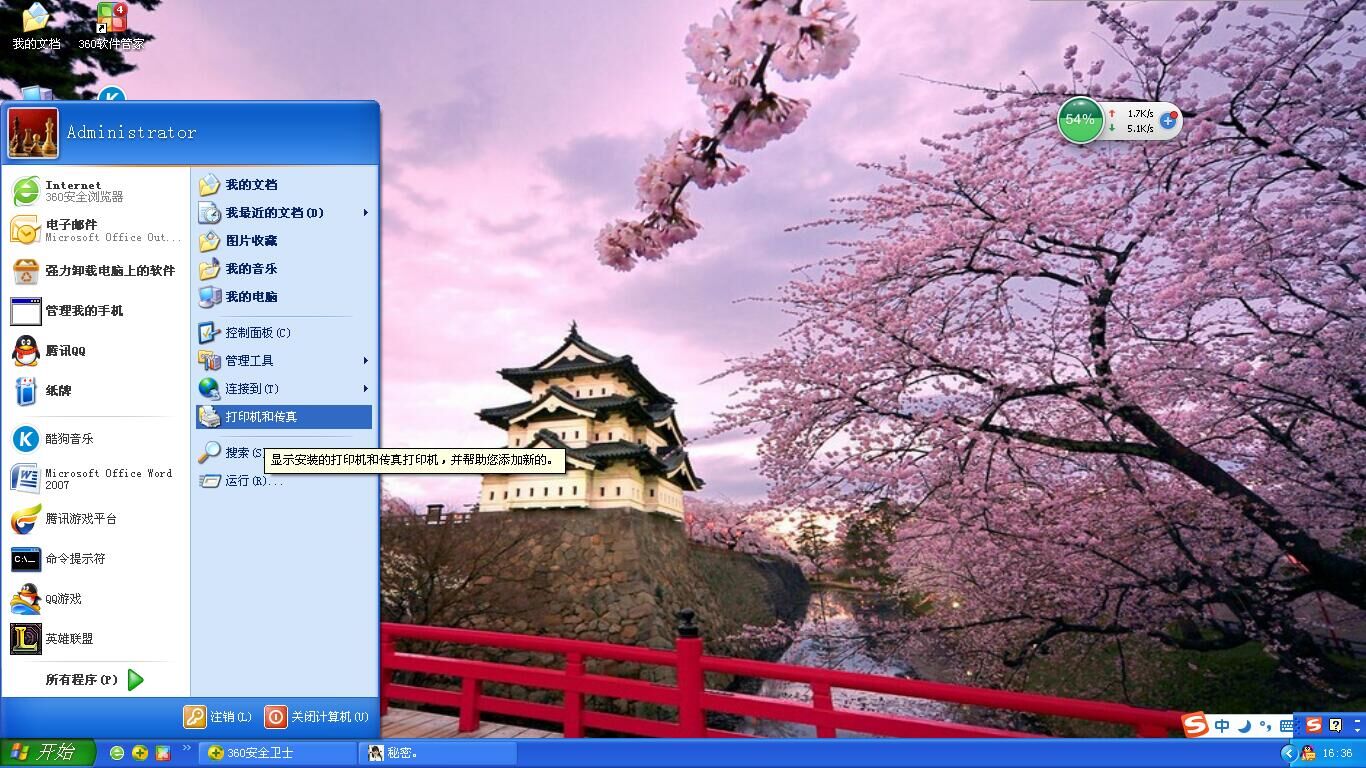Launch 英雄联盟 League of Legends
Viewport: 1366px width, 768px height.
(x=96, y=639)
